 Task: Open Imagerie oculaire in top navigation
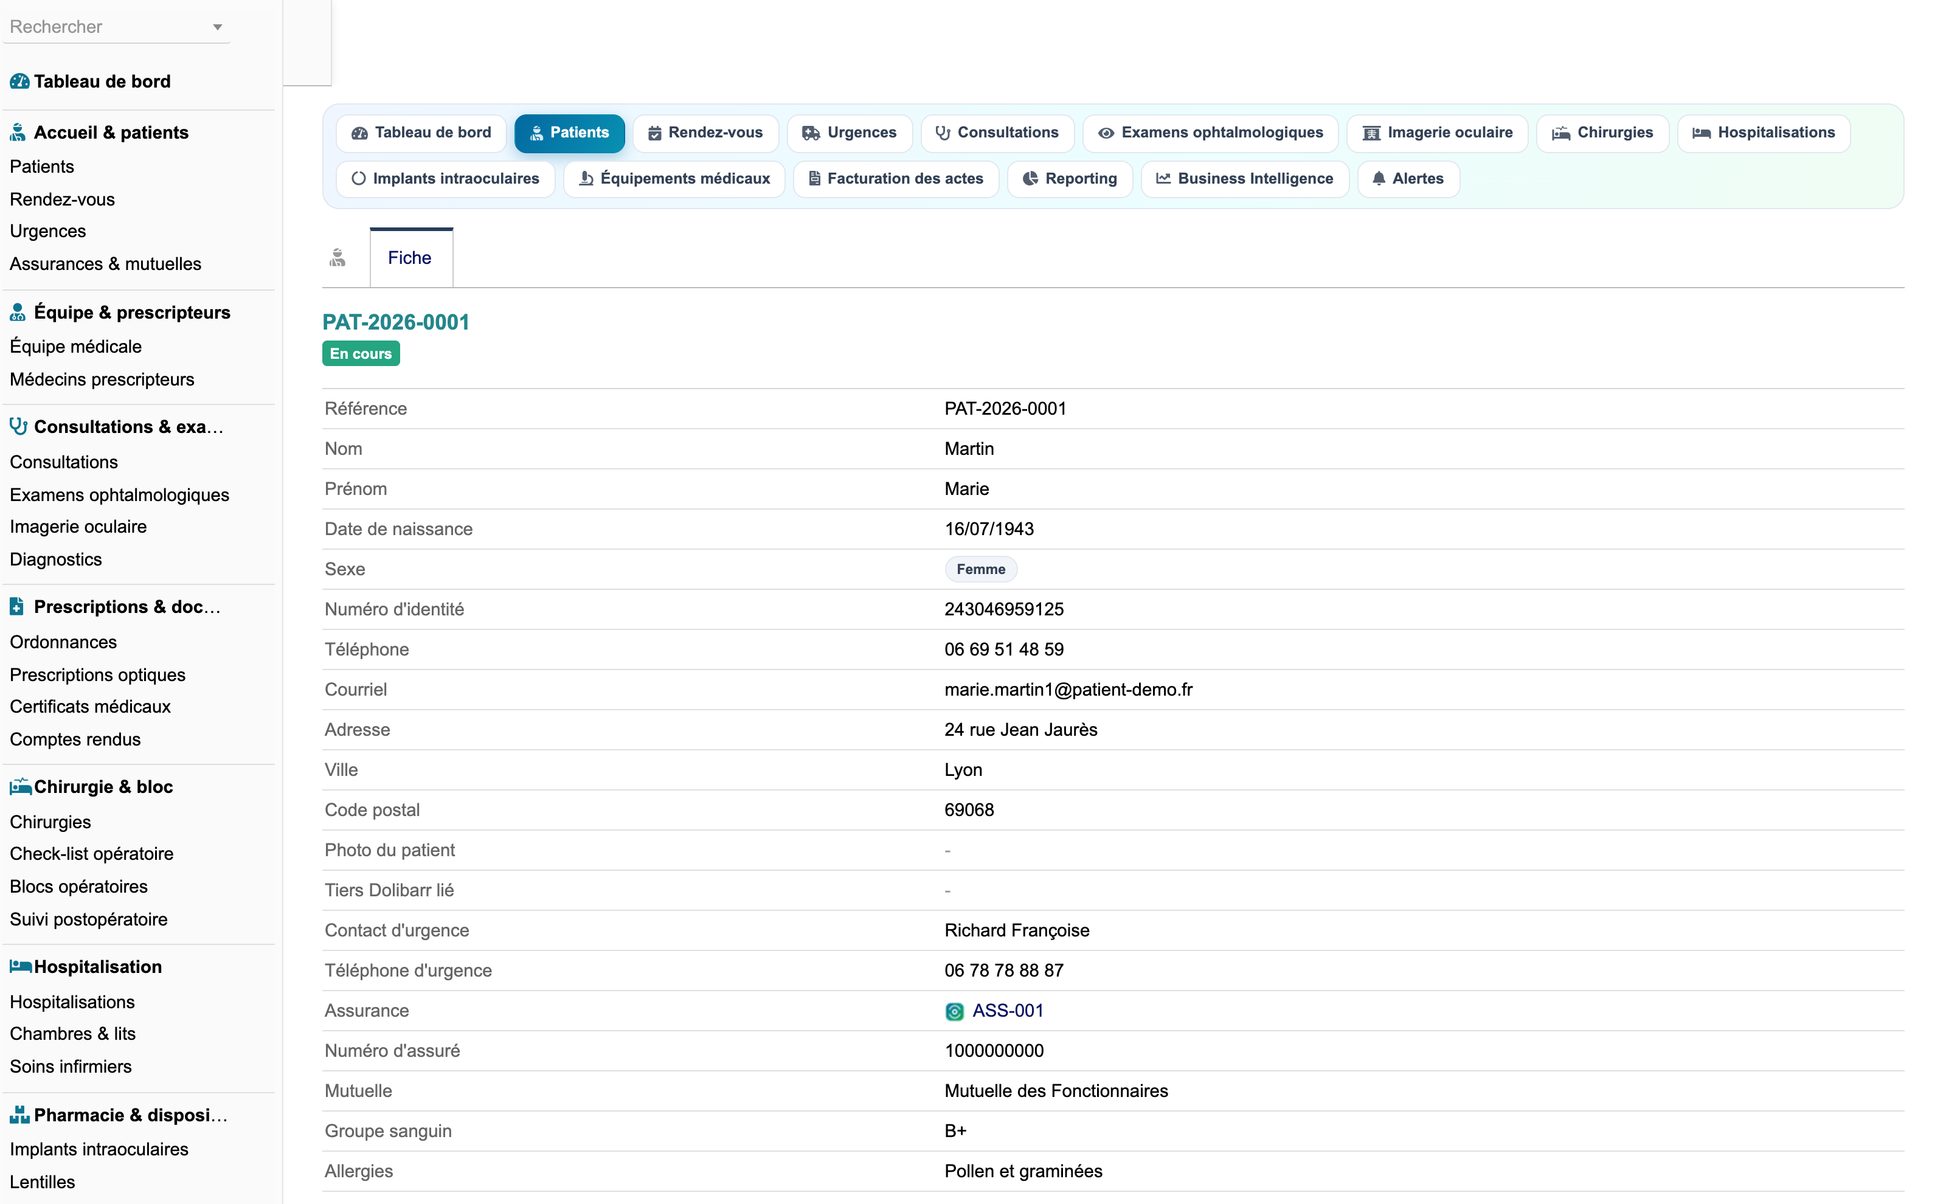point(1438,133)
